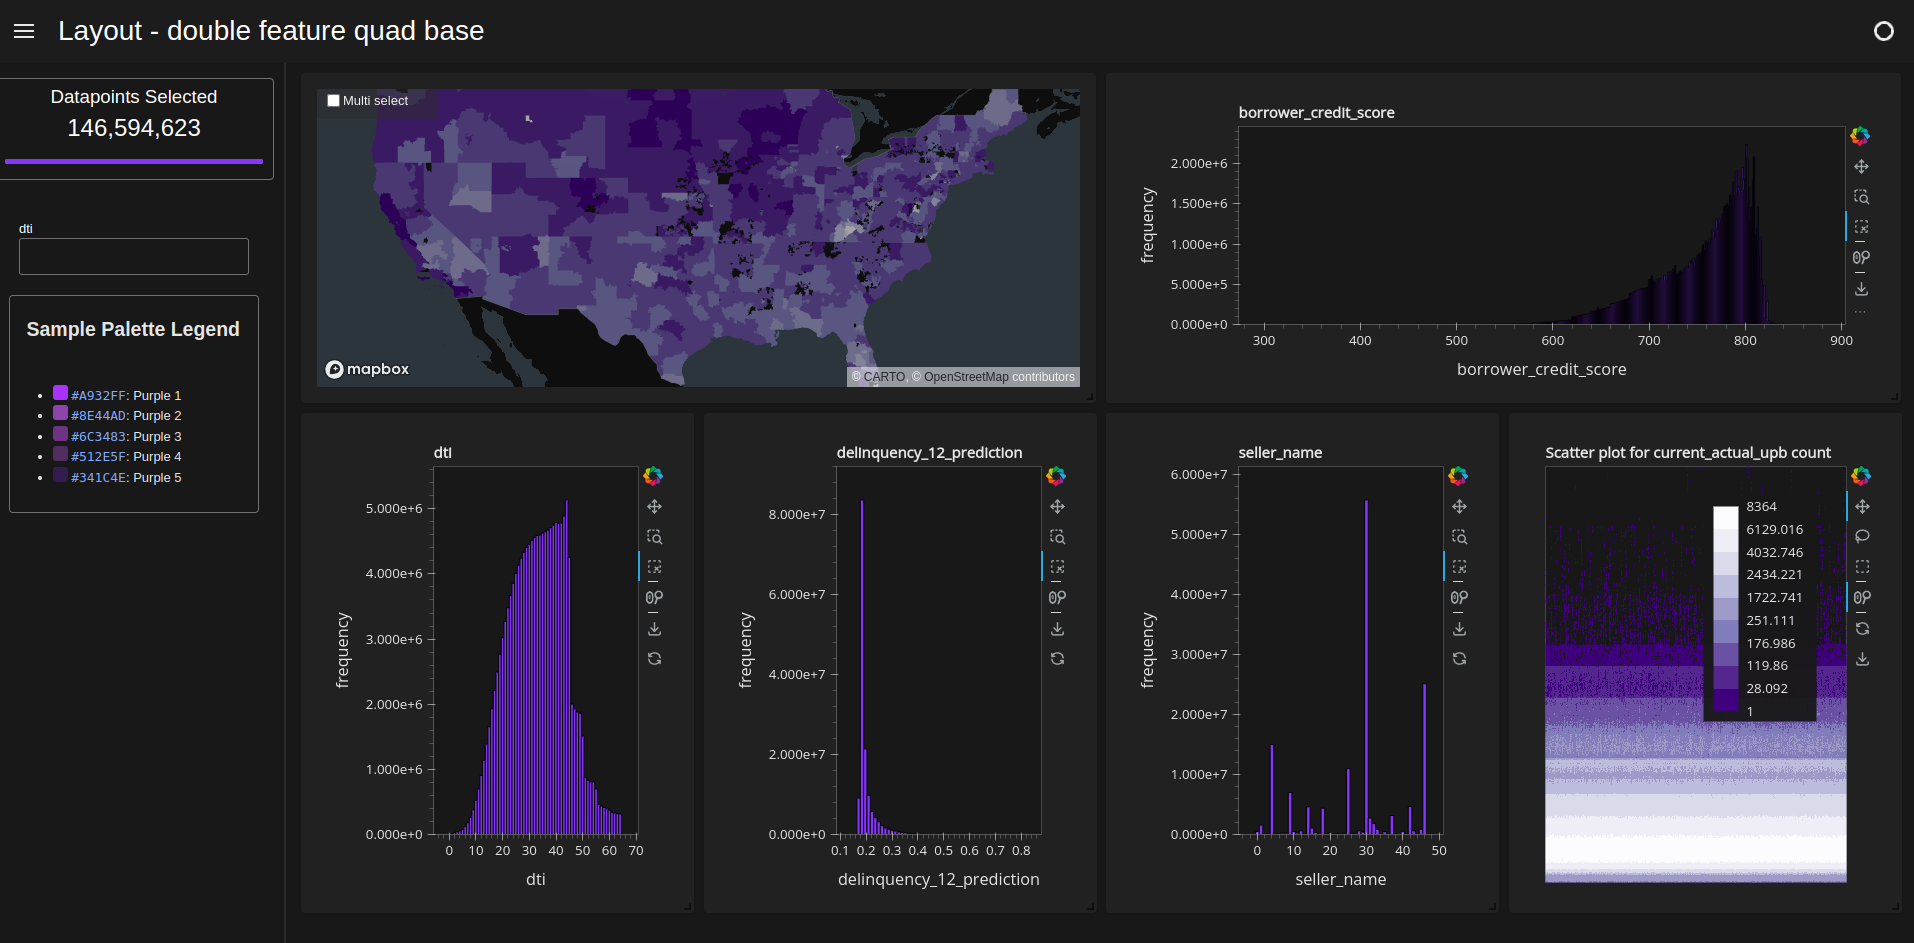Toggle Wheel Zoom tool on scatter plot
Screen dimensions: 1914x943
point(1862,598)
